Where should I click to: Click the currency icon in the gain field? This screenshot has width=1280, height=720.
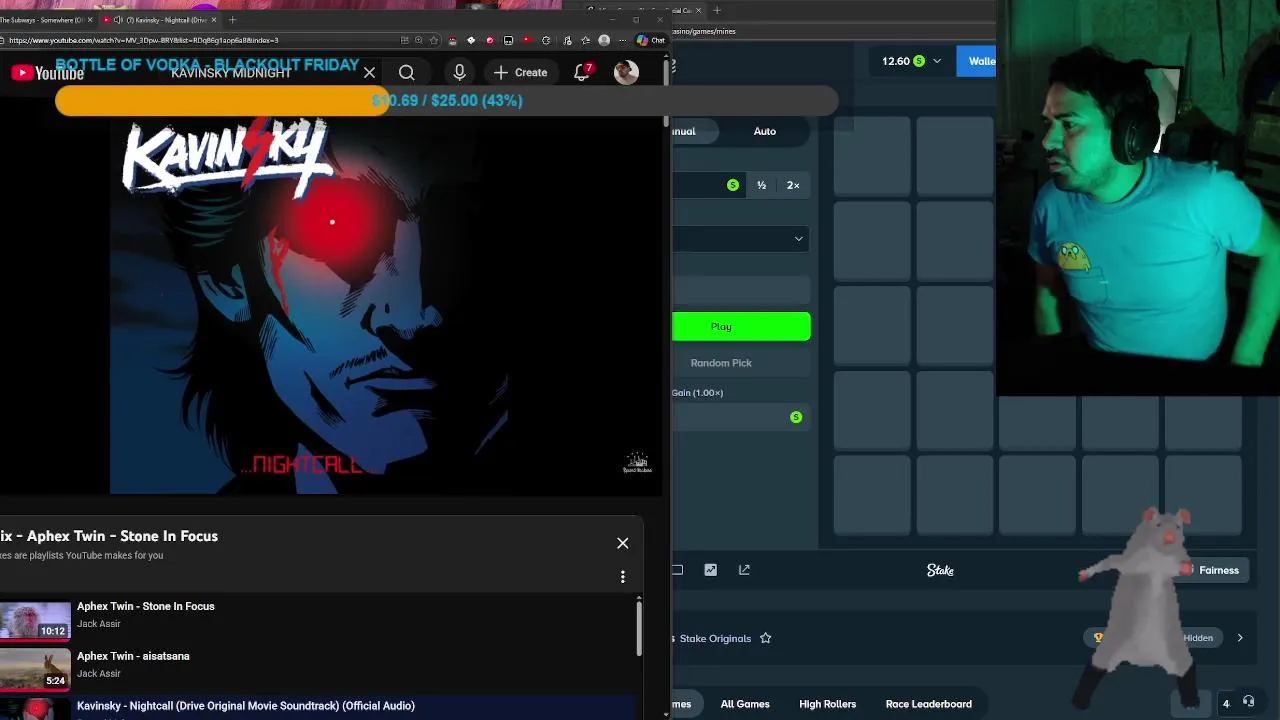pos(796,417)
